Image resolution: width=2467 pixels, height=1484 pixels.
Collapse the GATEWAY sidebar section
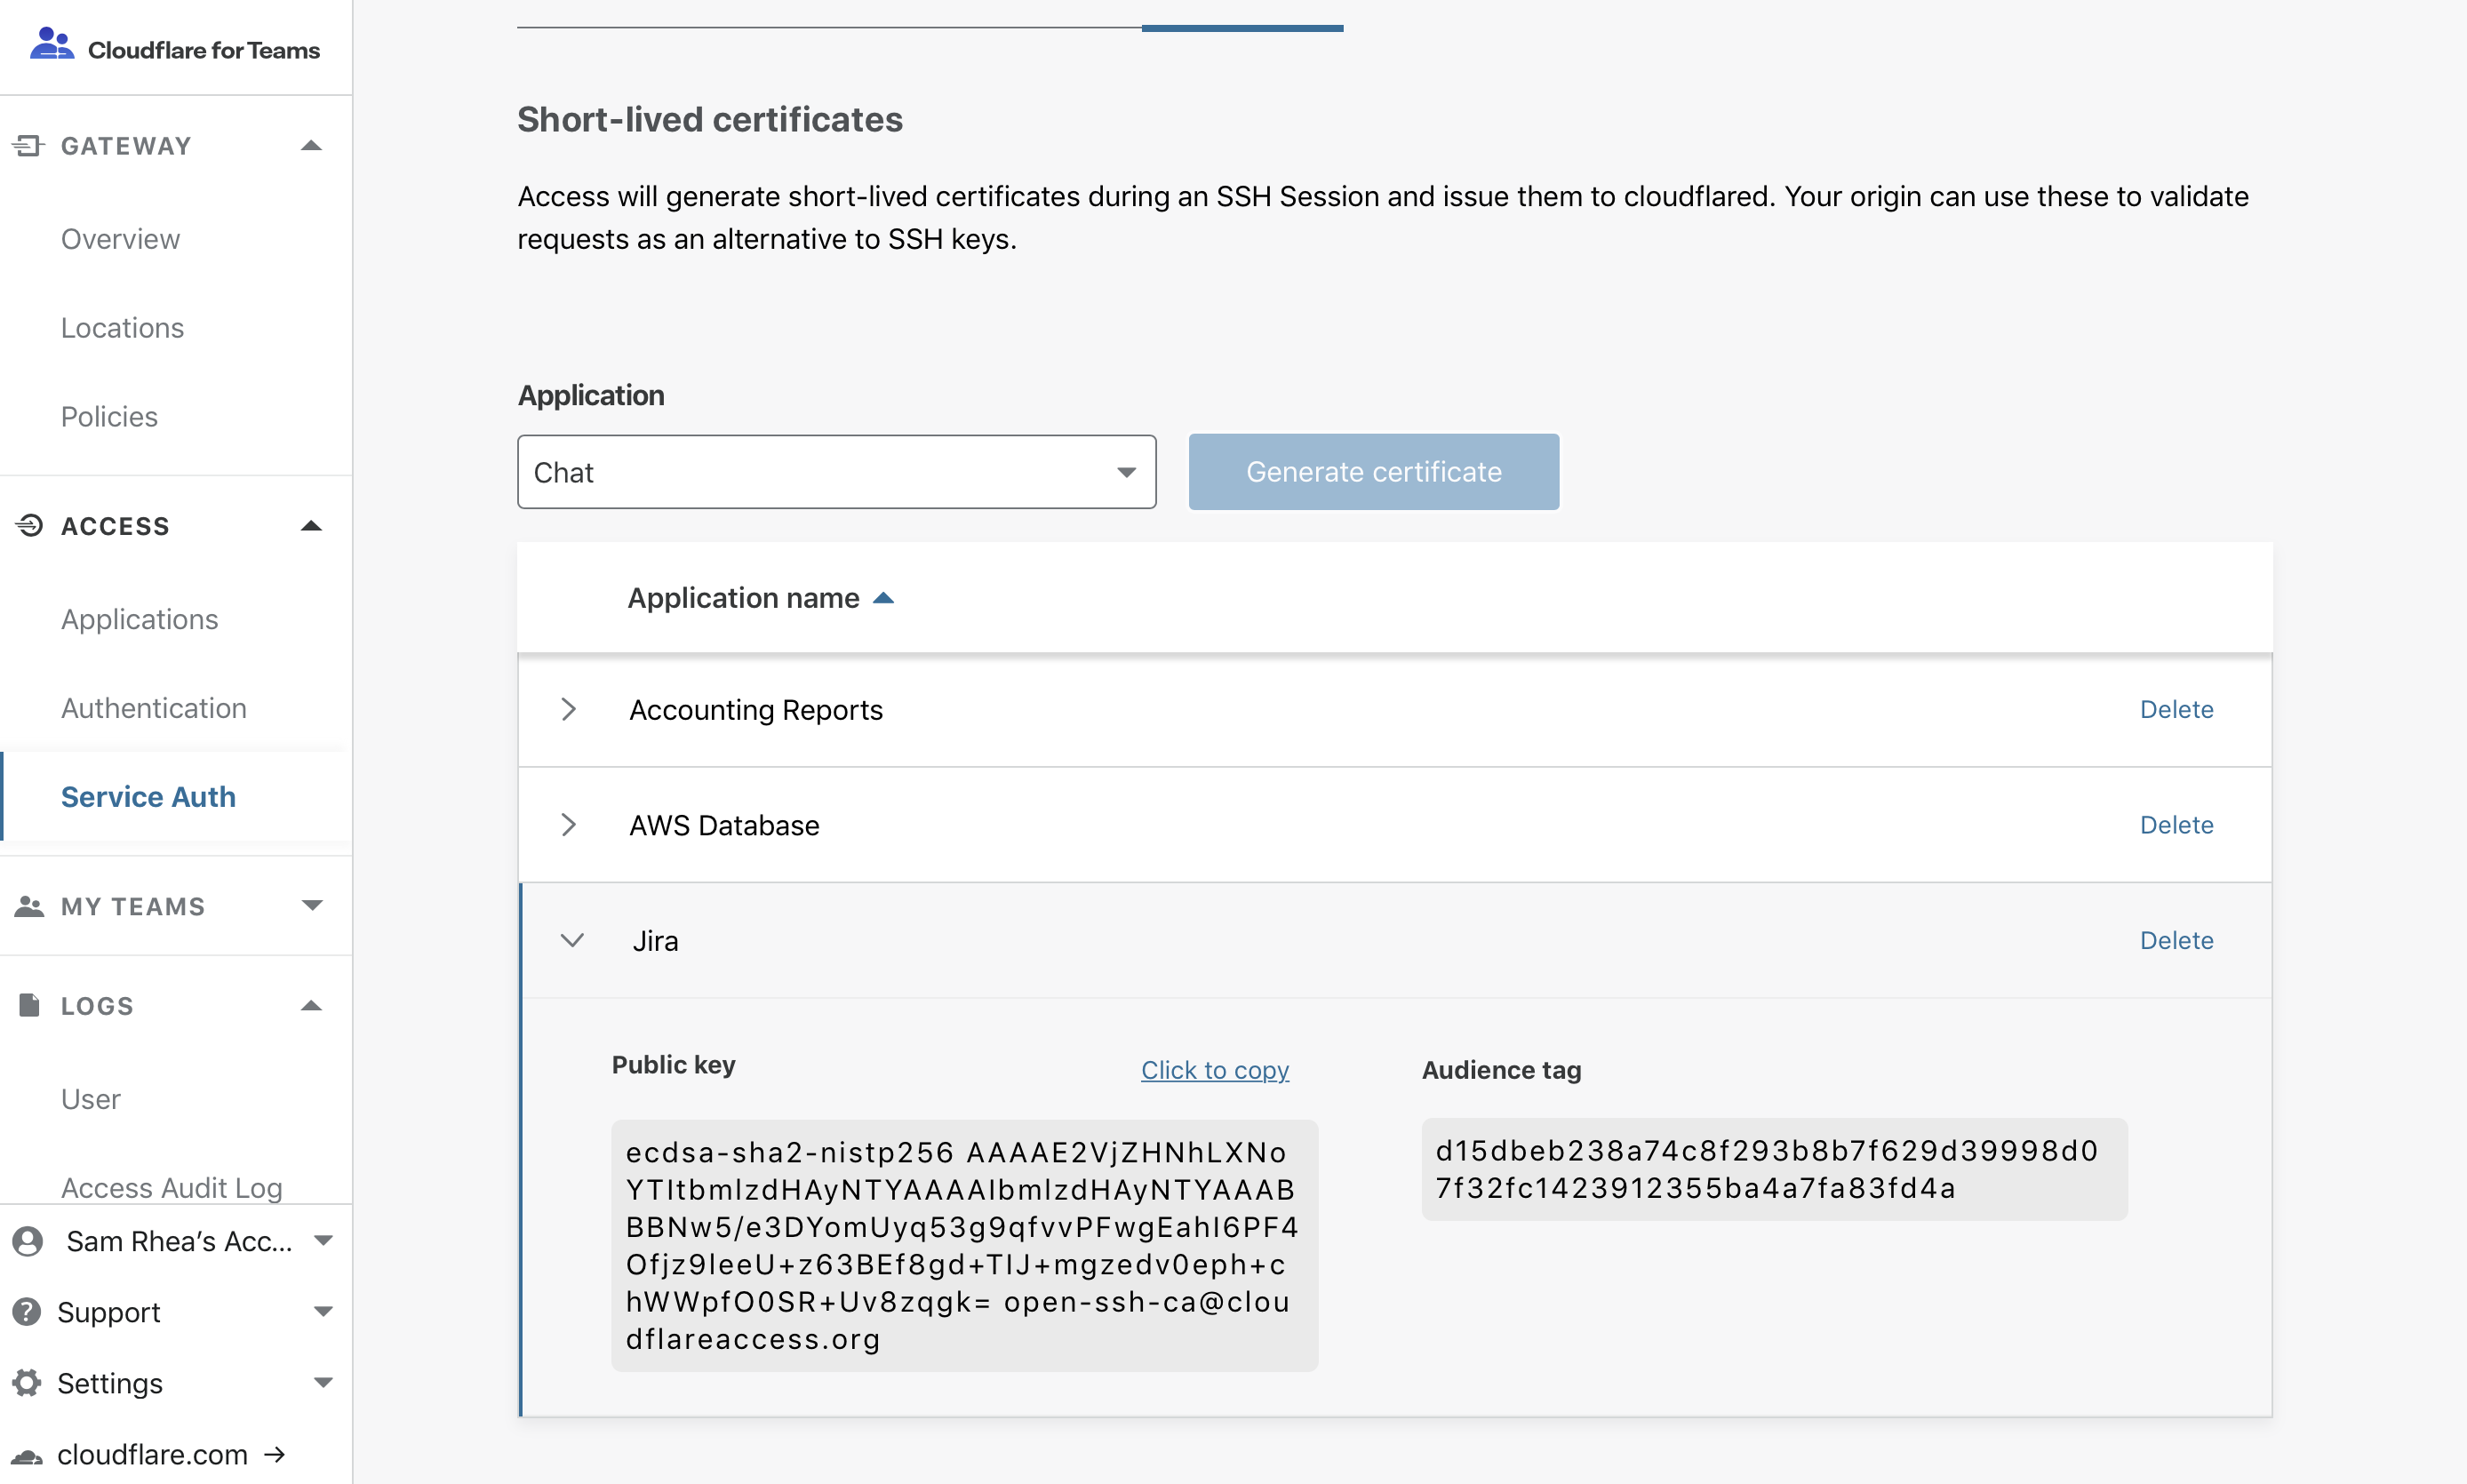[311, 145]
